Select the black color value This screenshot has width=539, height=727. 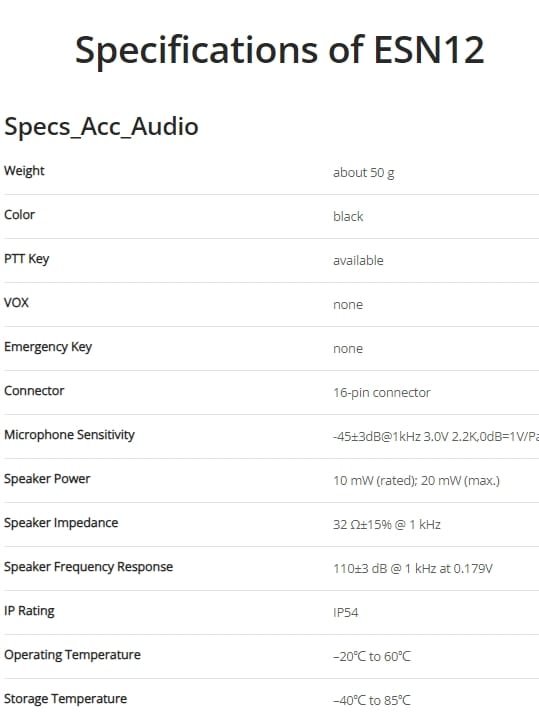point(348,217)
